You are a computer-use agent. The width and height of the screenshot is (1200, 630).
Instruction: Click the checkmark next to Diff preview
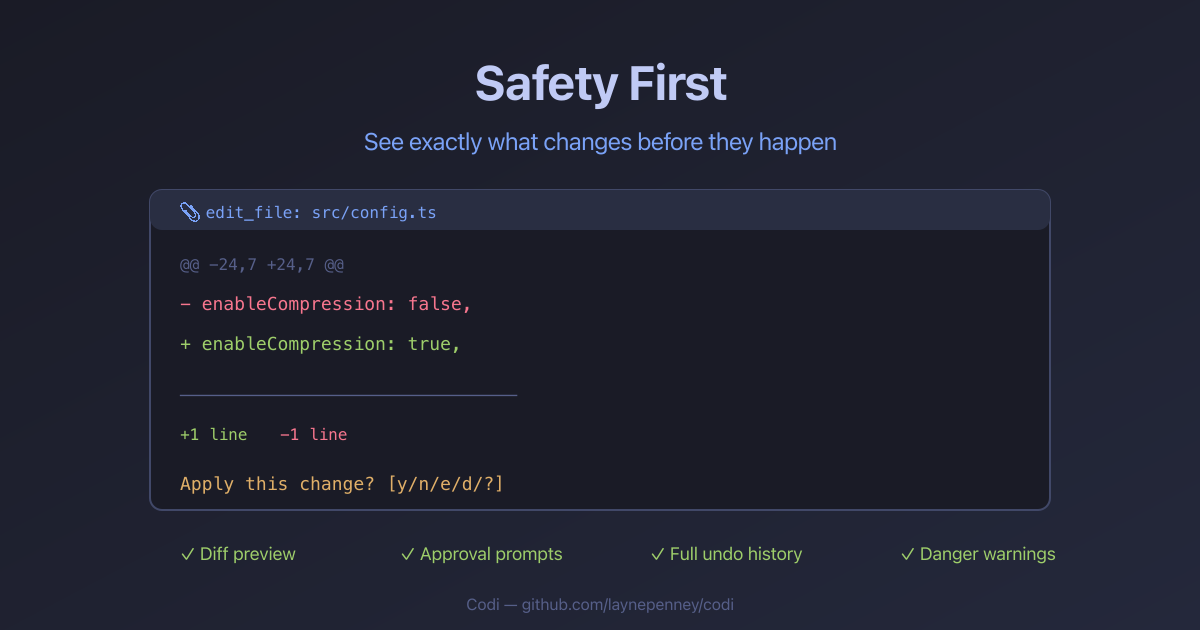point(187,554)
